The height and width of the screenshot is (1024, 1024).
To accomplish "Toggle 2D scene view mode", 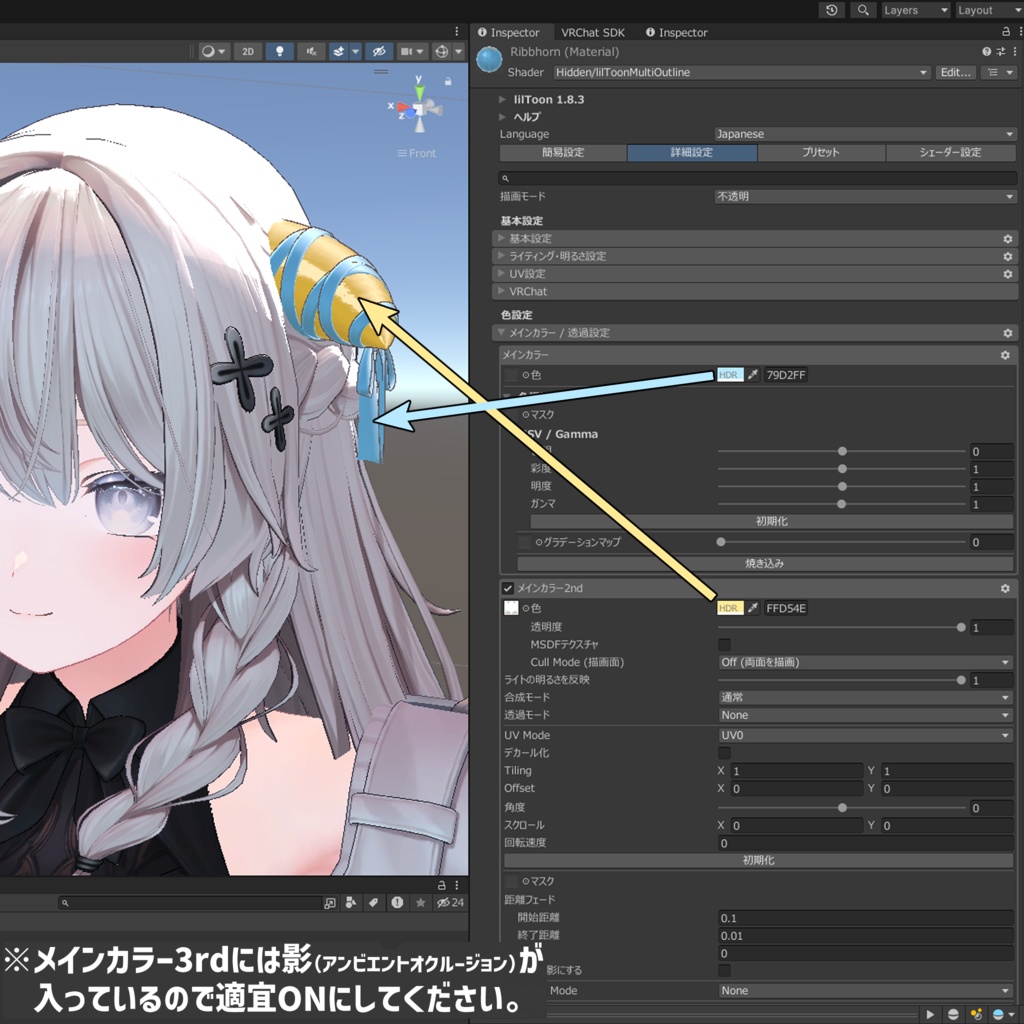I will 248,52.
